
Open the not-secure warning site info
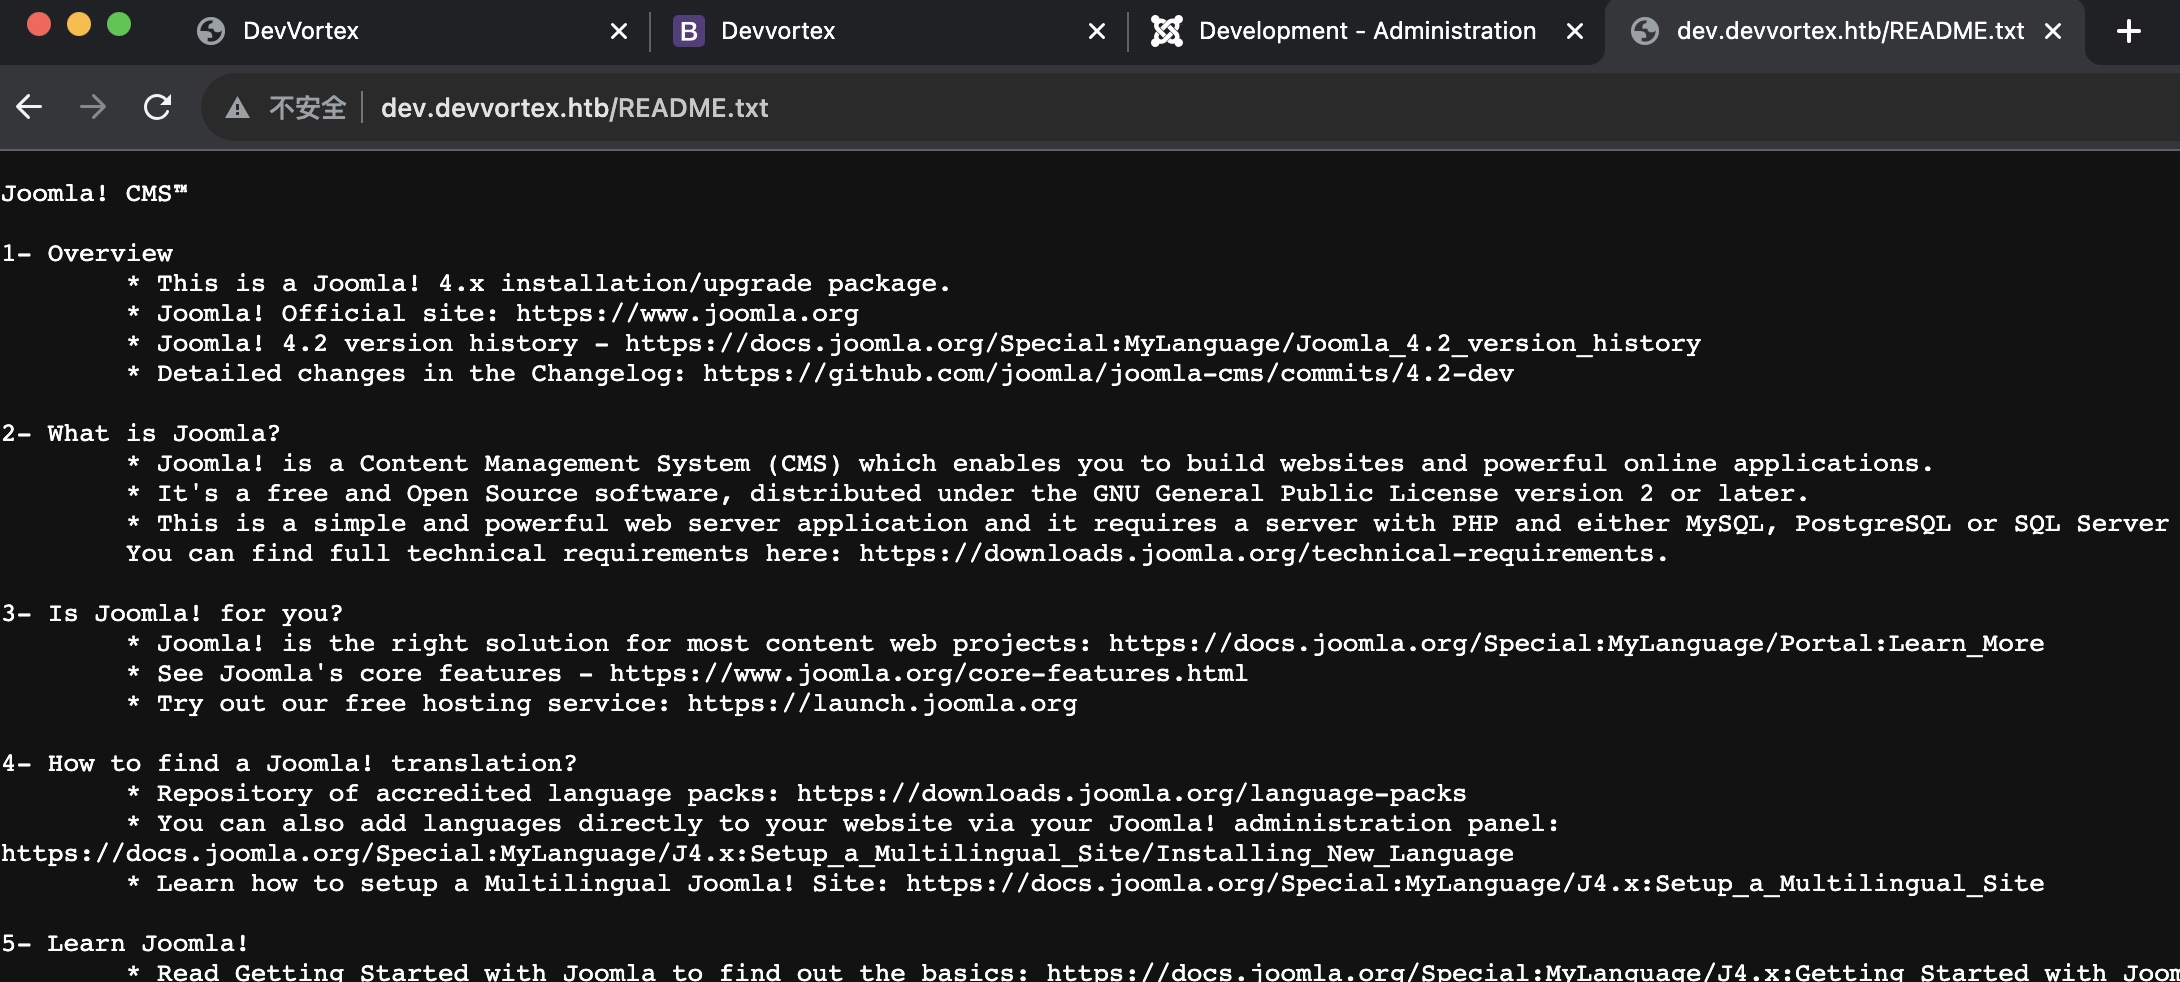click(x=237, y=108)
